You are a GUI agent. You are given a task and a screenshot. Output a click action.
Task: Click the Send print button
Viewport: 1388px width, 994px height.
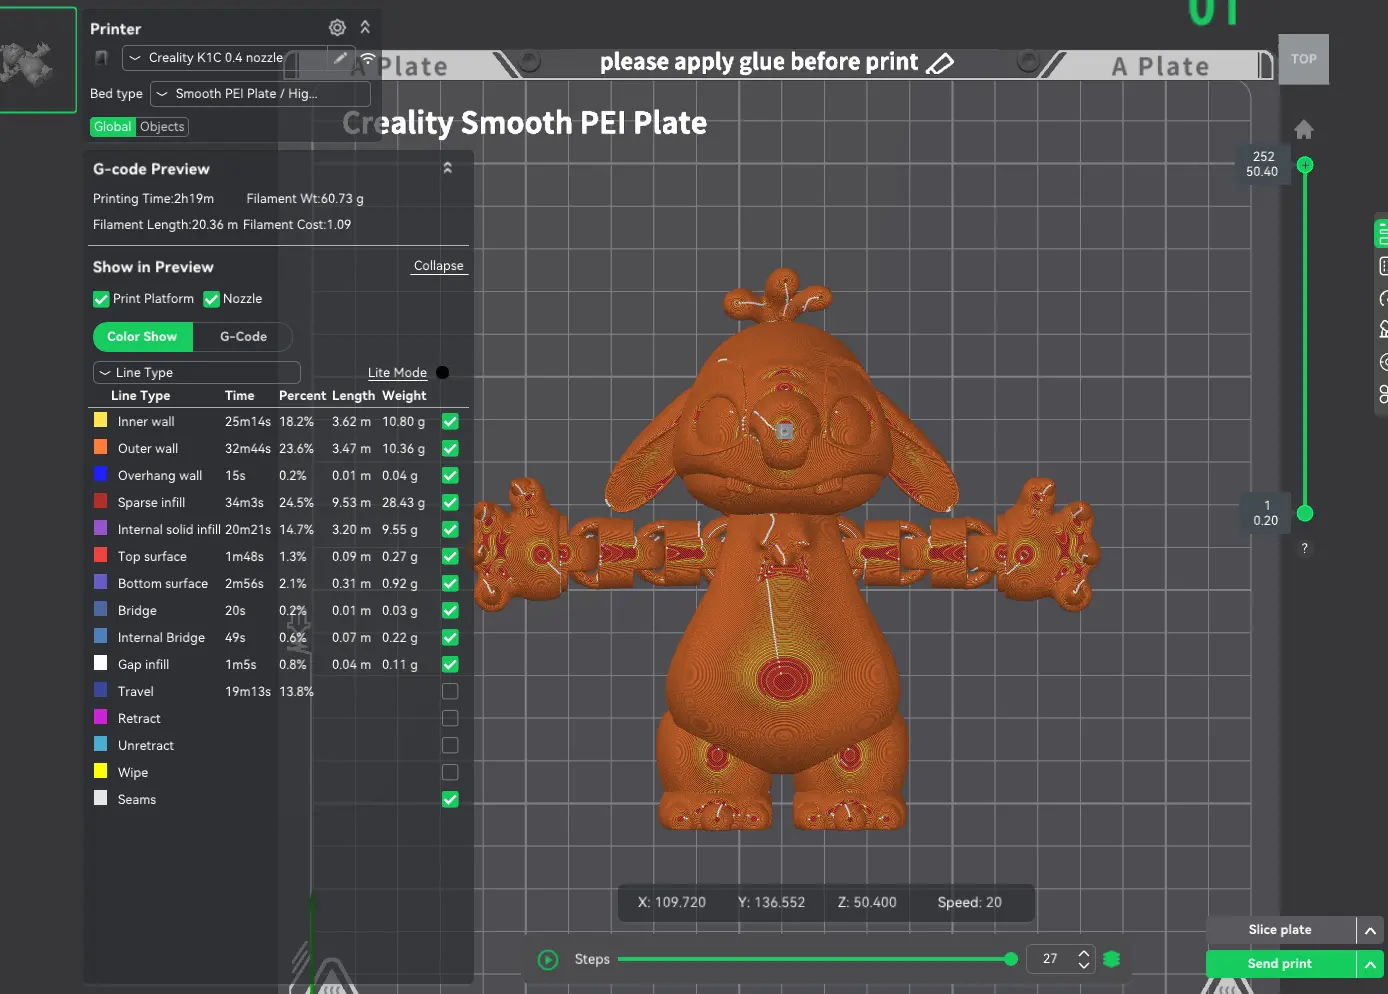(x=1280, y=964)
